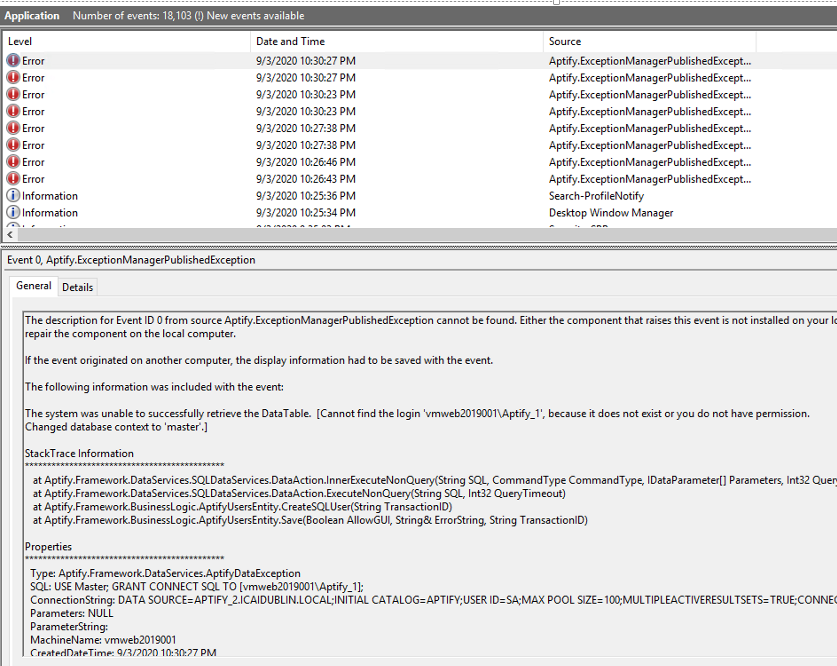The height and width of the screenshot is (666, 837).
Task: Switch to the Details tab
Action: (77, 287)
